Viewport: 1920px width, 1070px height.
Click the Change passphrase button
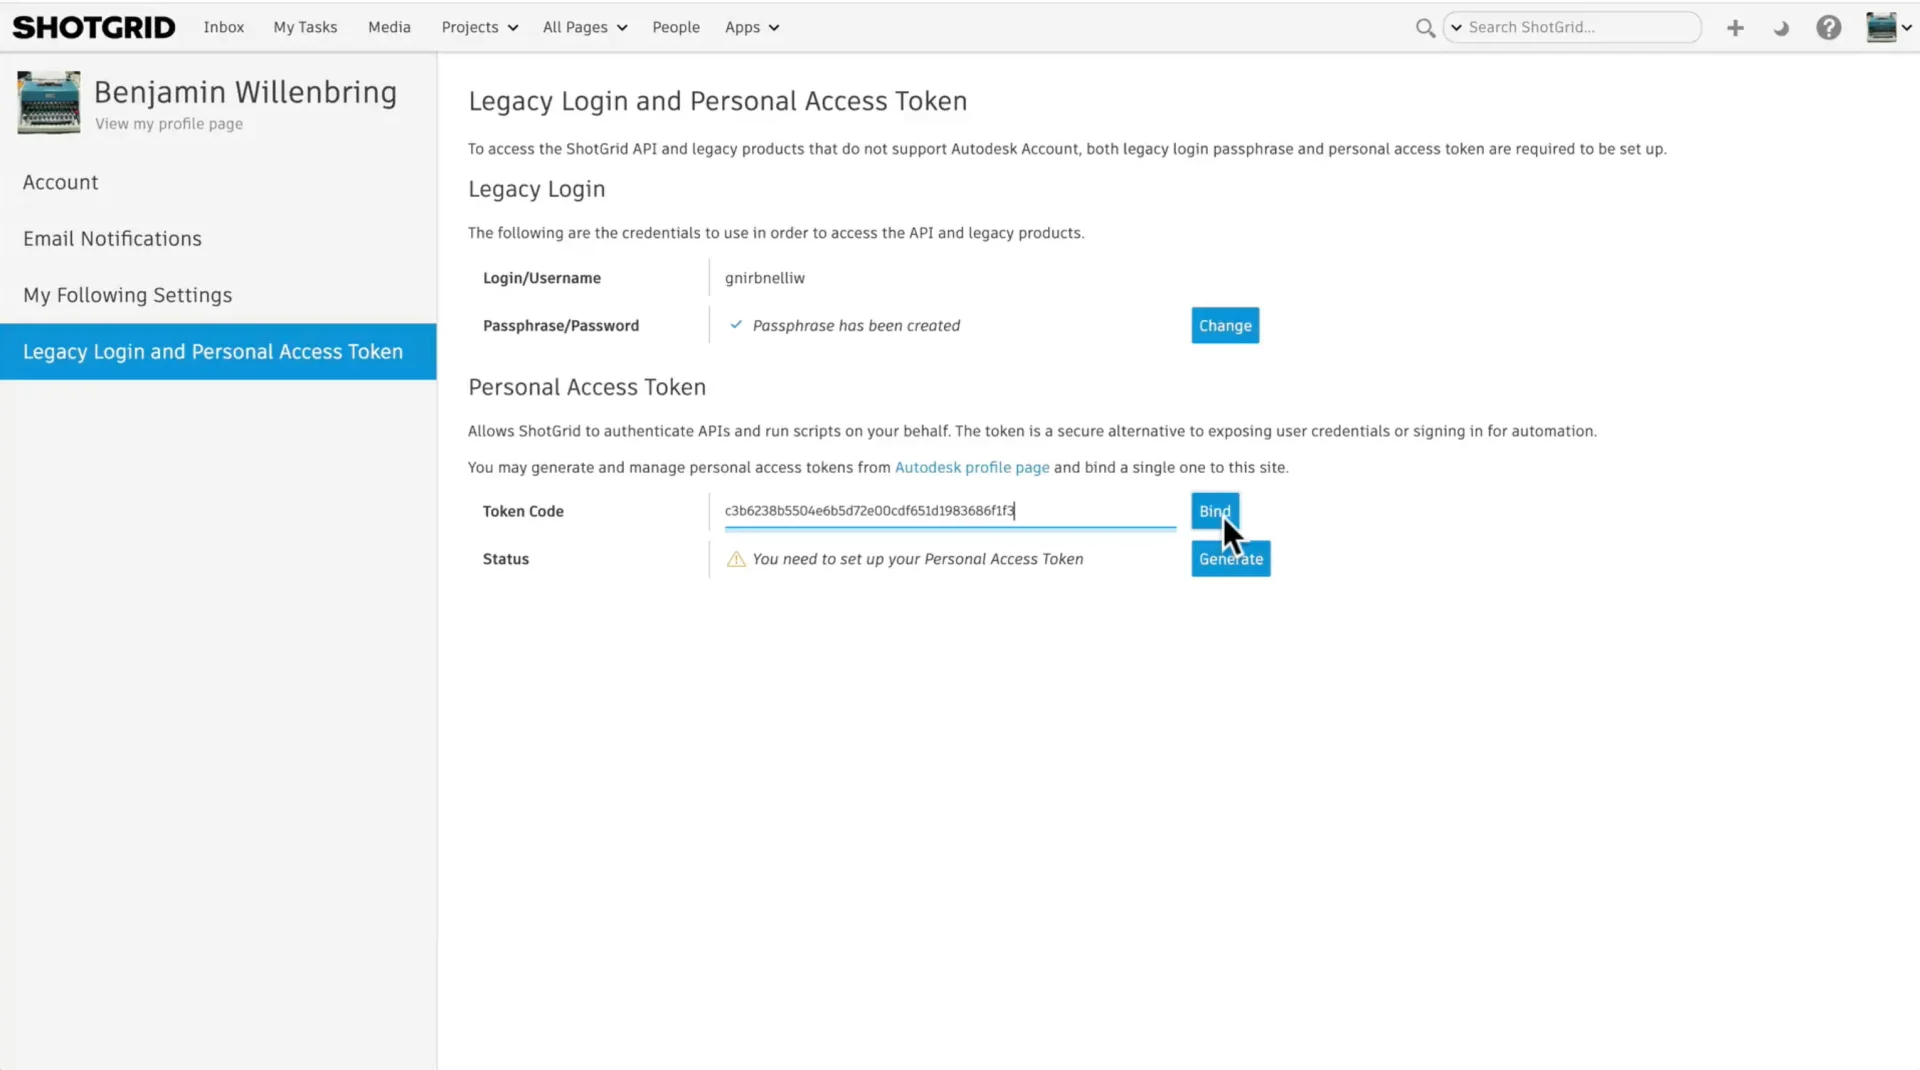click(1225, 326)
